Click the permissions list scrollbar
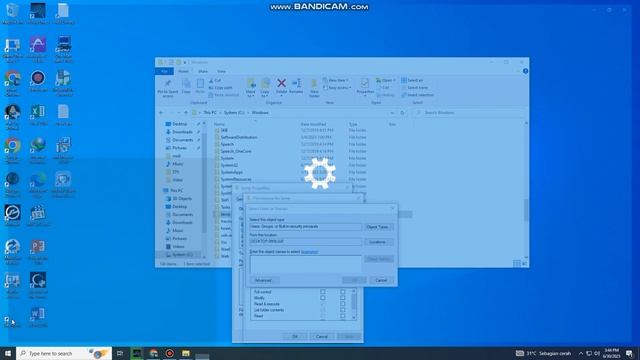Viewport: 640px width, 360px height. click(354, 304)
